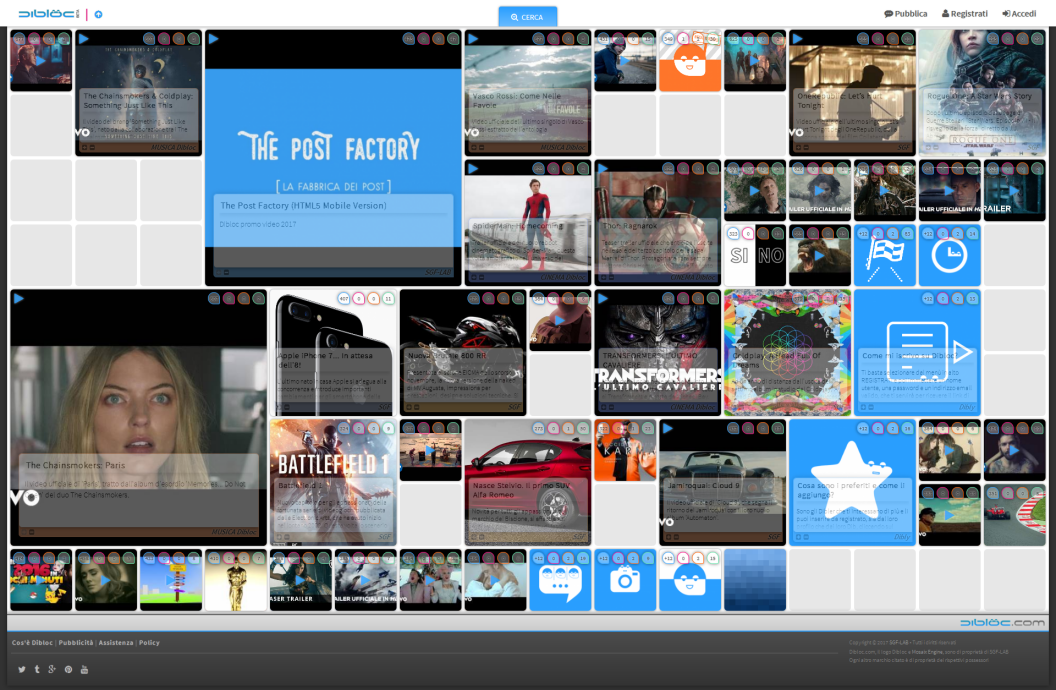Click play icon on The Post Factory card

[213, 39]
